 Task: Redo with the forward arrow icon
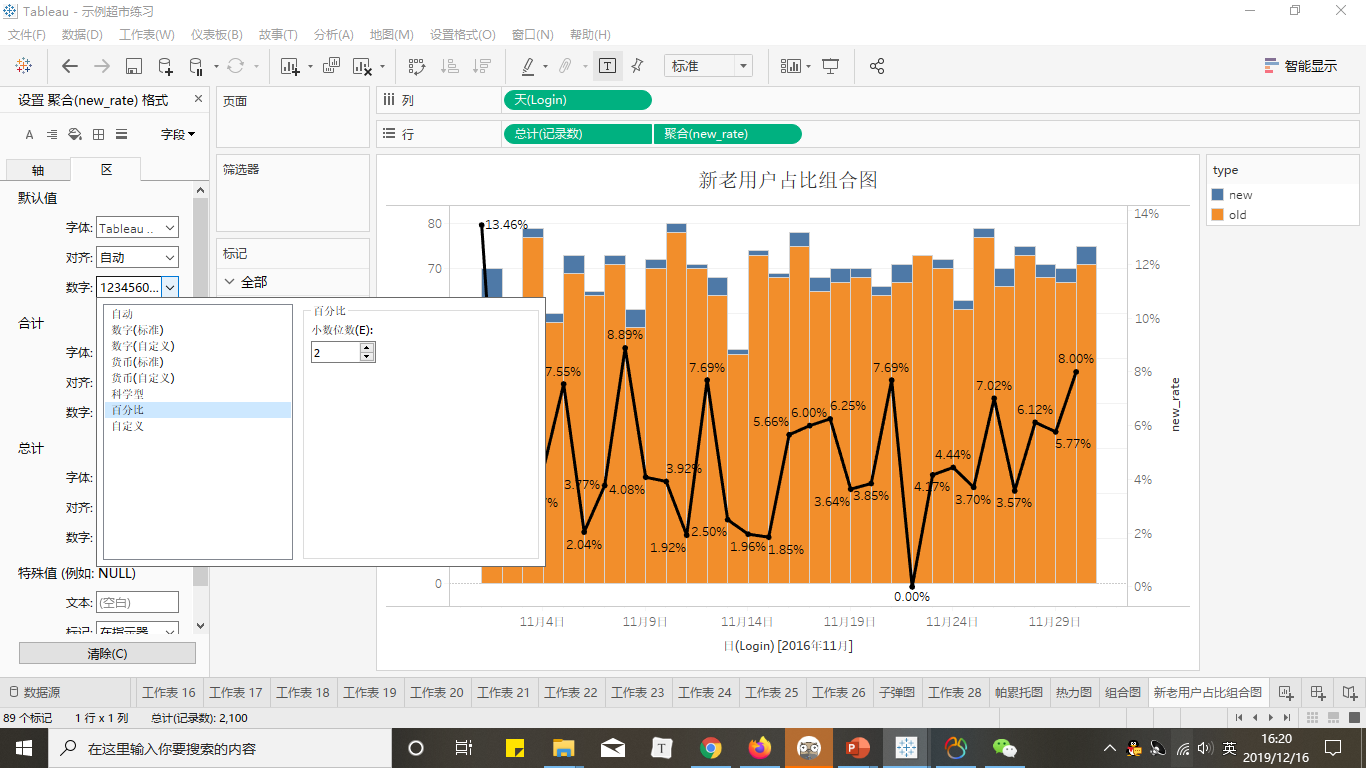click(102, 66)
